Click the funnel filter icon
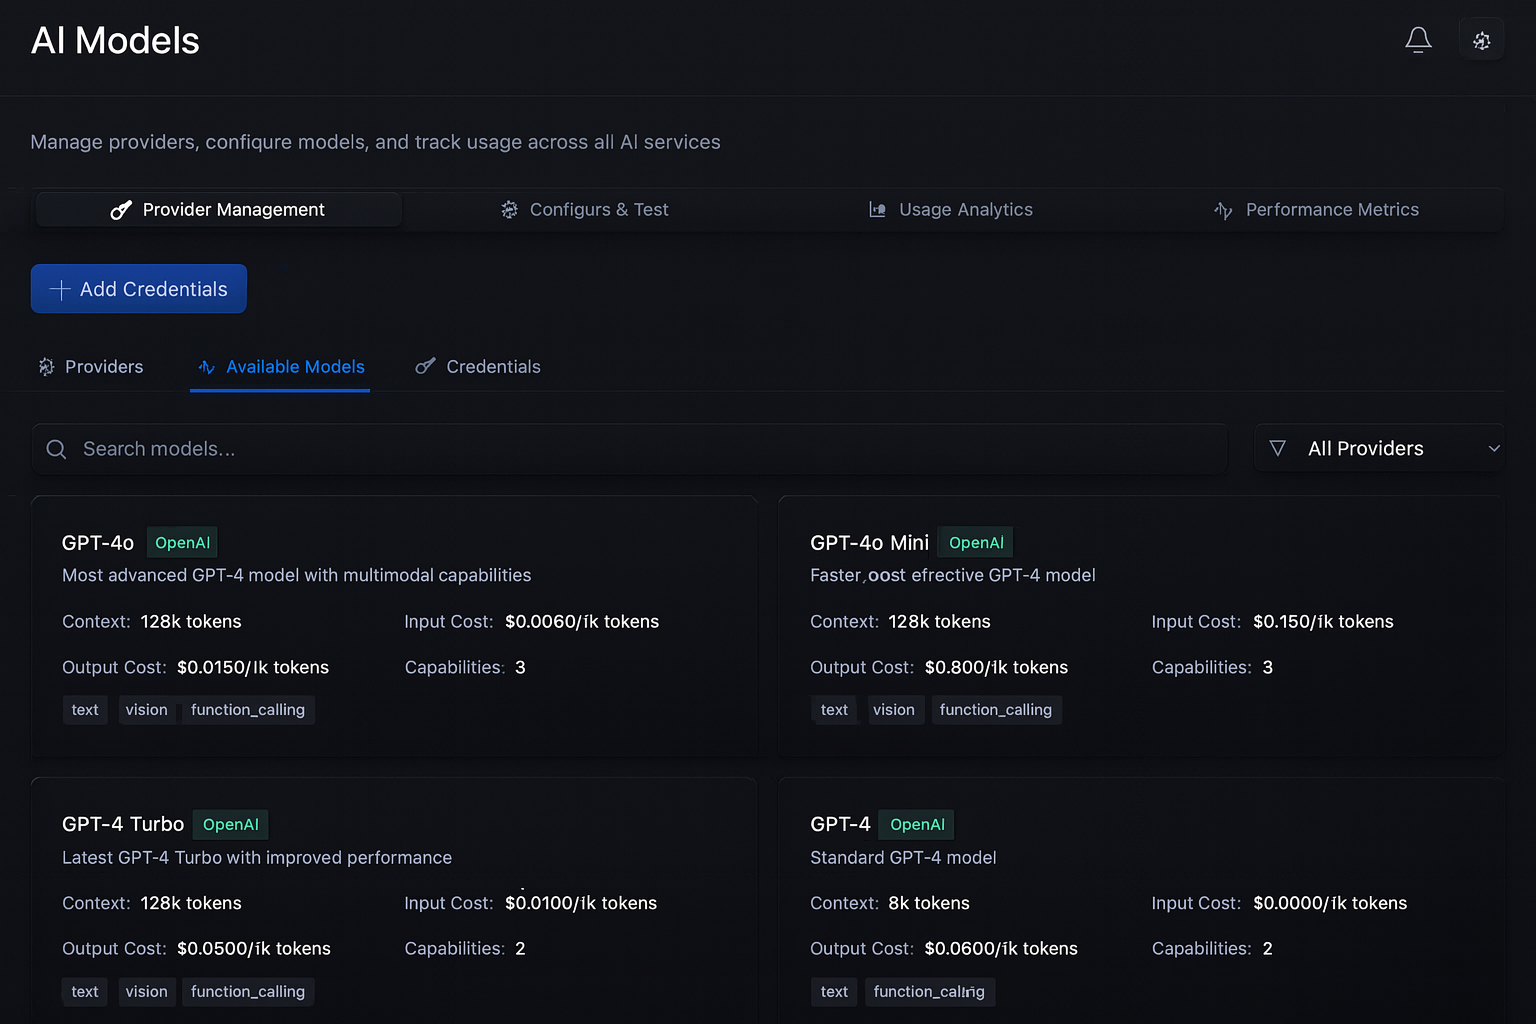The height and width of the screenshot is (1024, 1536). coord(1277,448)
